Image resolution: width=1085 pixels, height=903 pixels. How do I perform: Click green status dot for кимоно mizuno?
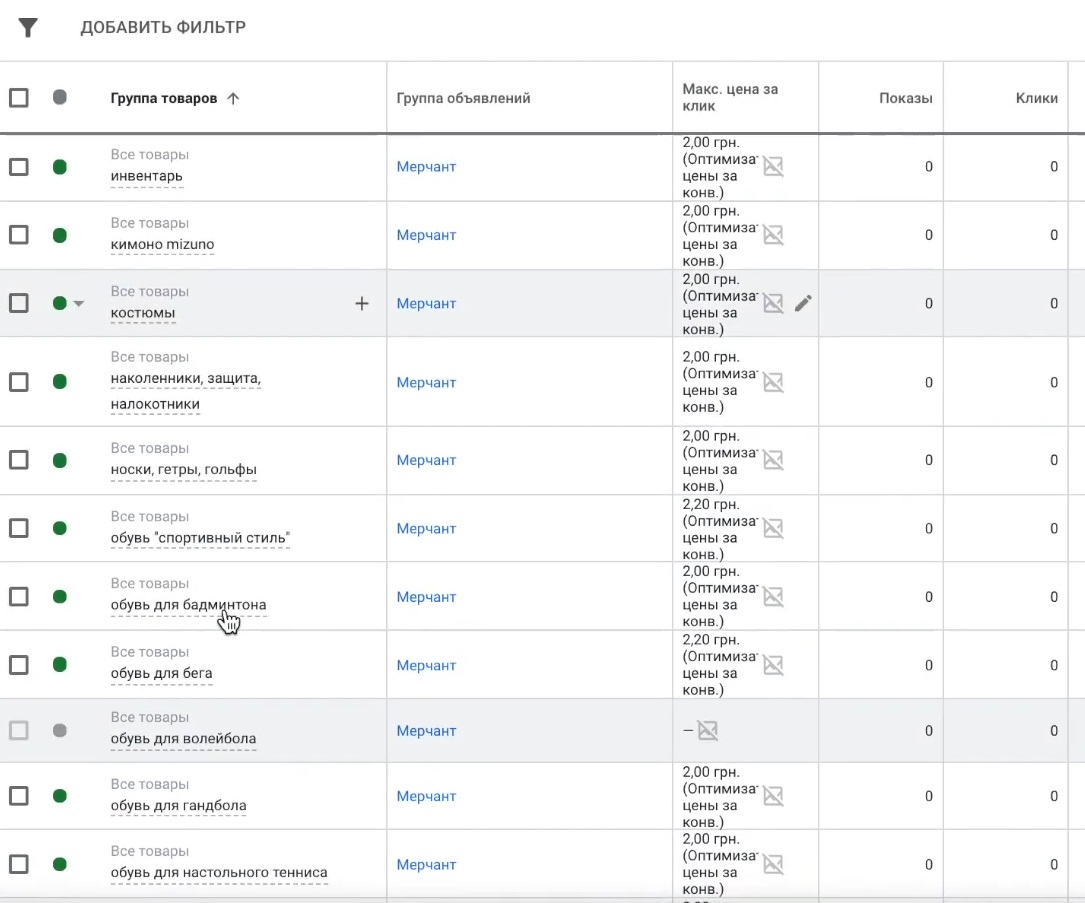(x=60, y=235)
